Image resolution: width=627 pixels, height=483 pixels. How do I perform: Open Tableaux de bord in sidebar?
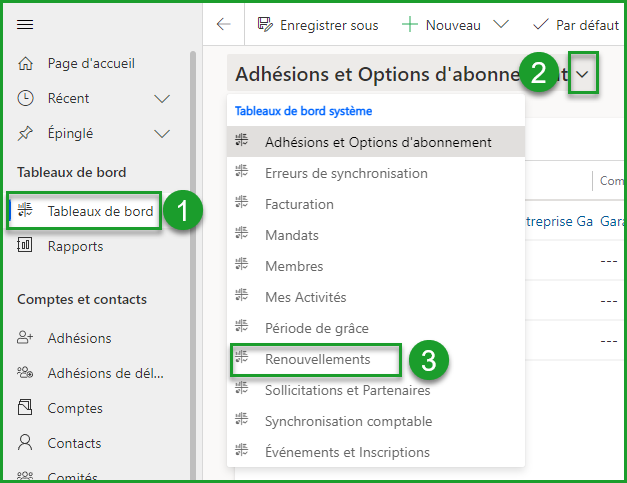coord(100,211)
